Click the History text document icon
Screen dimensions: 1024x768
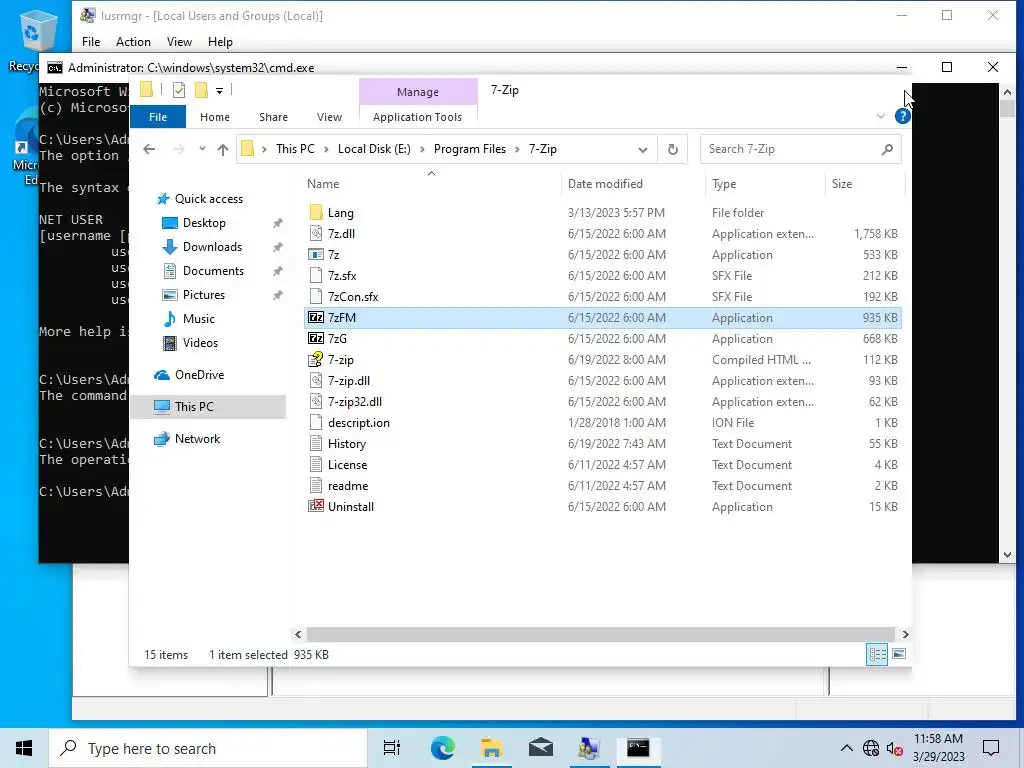pyautogui.click(x=316, y=444)
